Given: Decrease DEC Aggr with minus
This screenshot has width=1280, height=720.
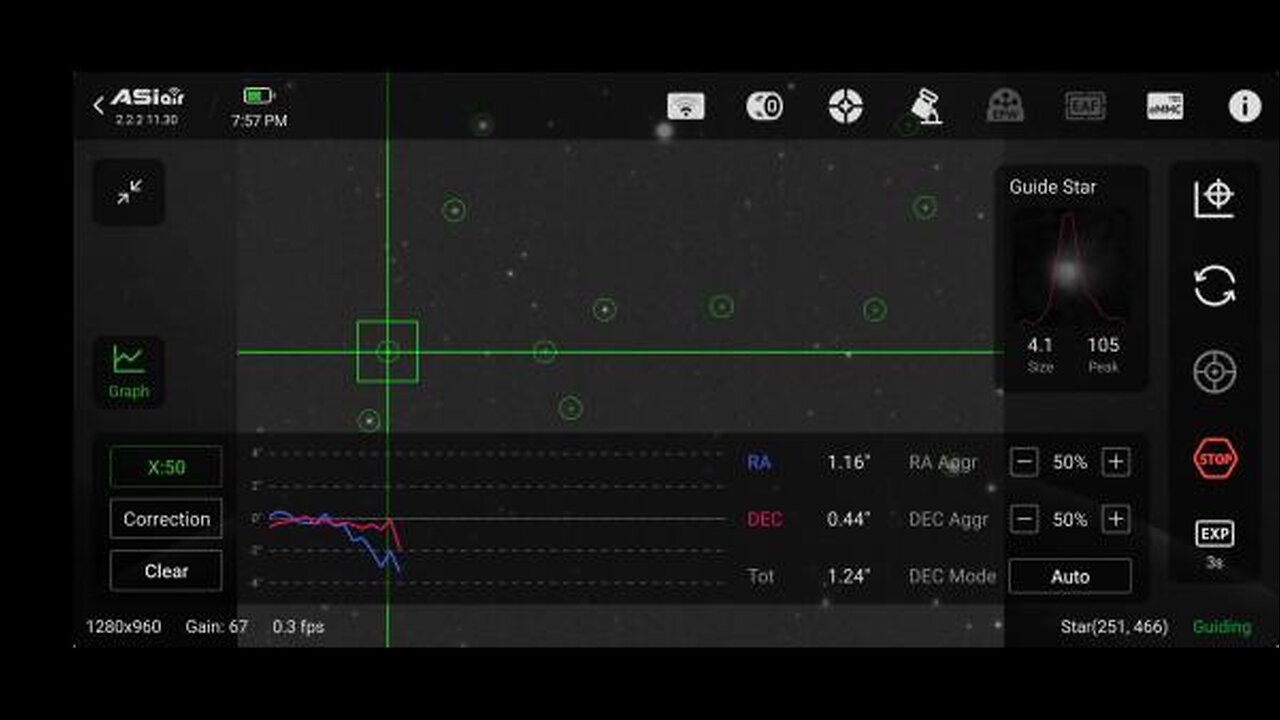Looking at the screenshot, I should (x=1023, y=519).
